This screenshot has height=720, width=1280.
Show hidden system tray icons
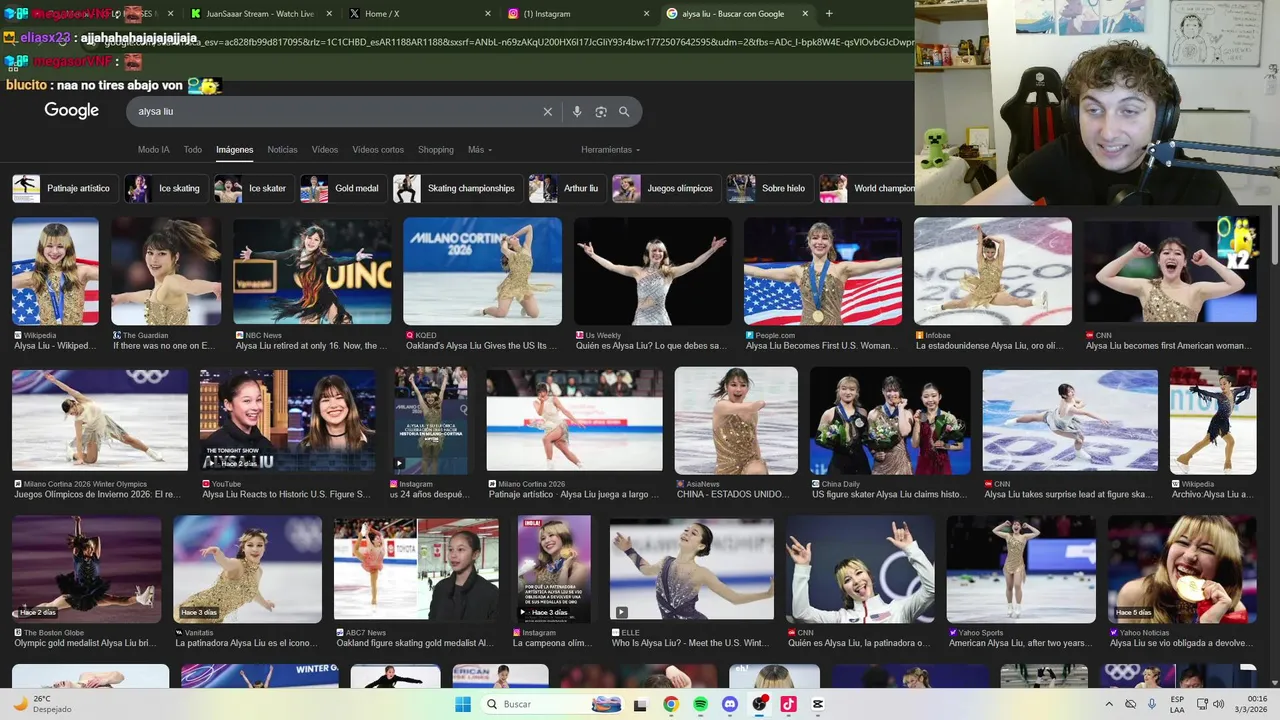coord(1108,704)
